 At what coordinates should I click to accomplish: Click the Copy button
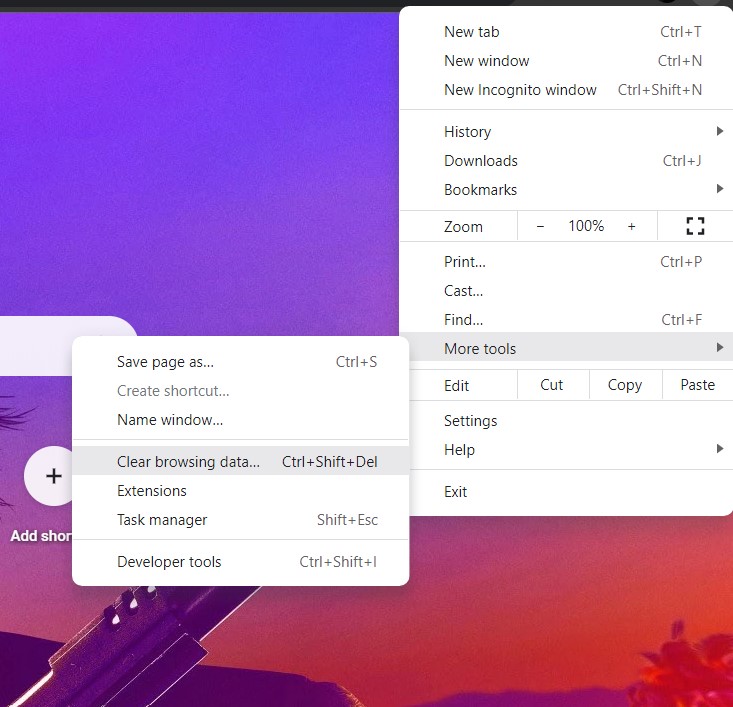626,385
